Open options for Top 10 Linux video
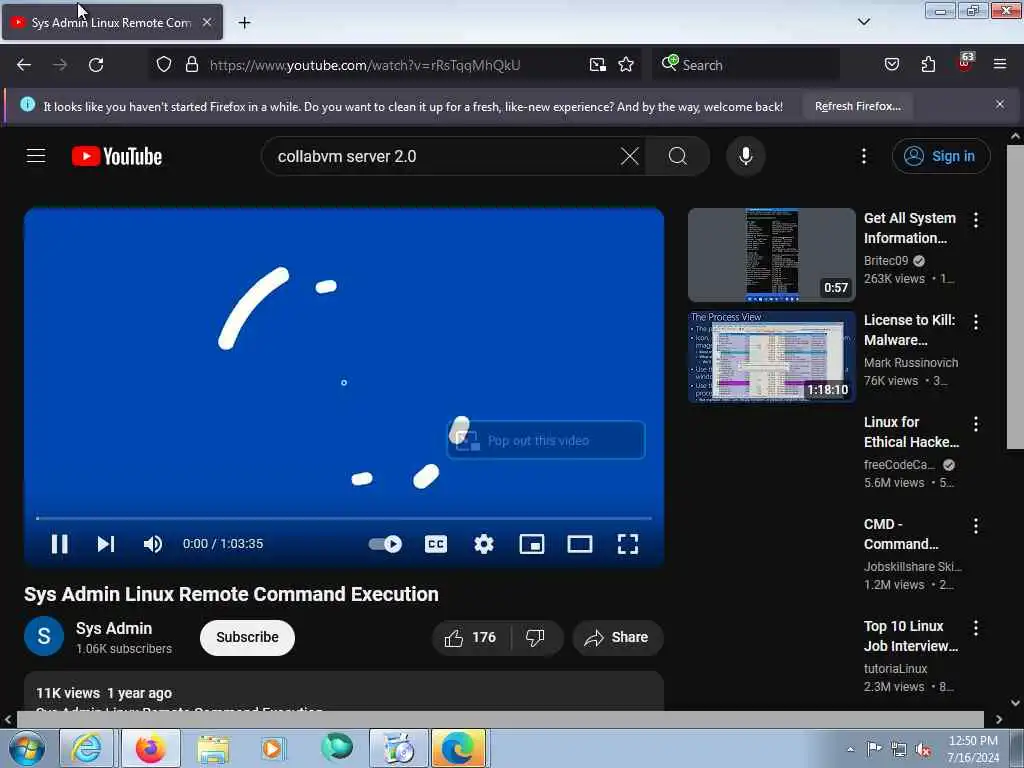Screen dimensions: 1024x768 [976, 628]
